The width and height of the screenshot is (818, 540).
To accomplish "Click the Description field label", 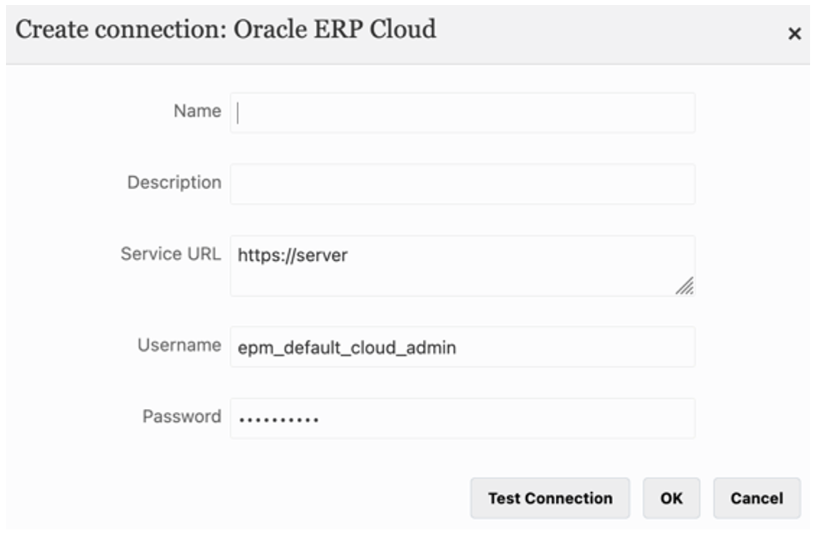I will [x=174, y=182].
